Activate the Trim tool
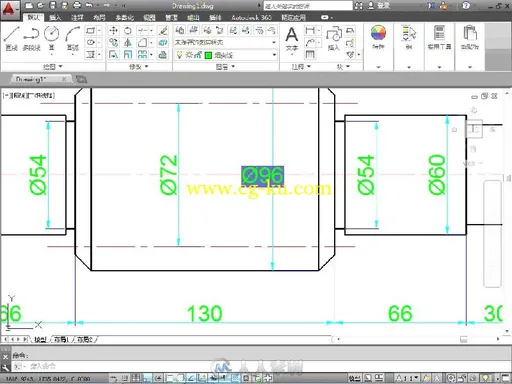Screen dimensions: 512x384 pos(142,31)
